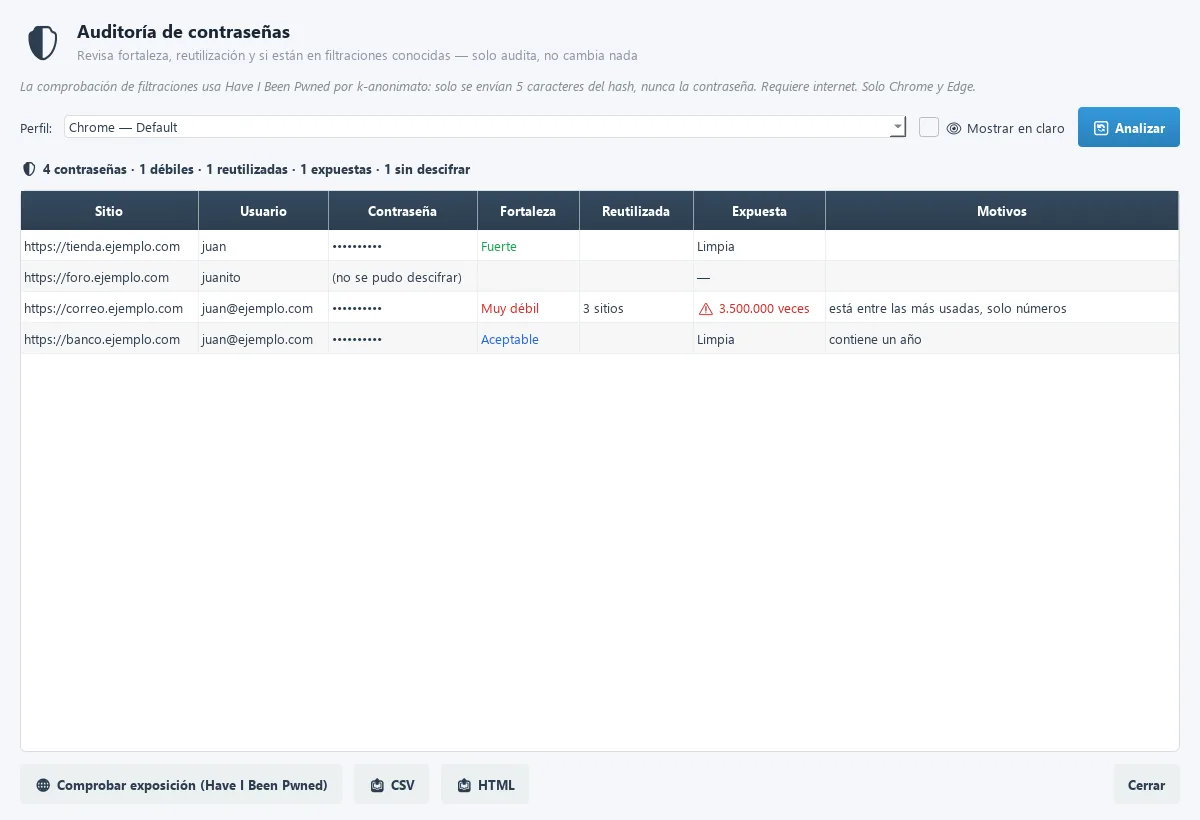Click the 'Muy débil' strength value
This screenshot has width=1200, height=820.
point(510,308)
